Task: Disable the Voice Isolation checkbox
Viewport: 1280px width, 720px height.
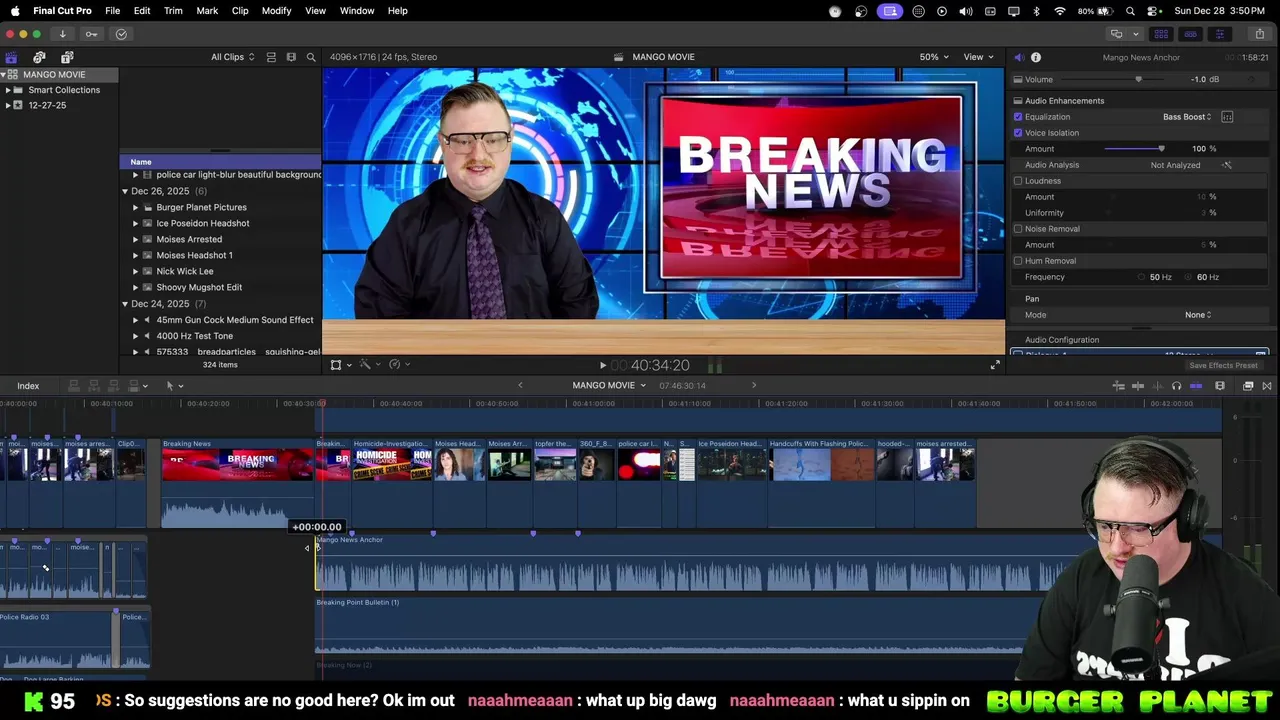Action: click(1018, 133)
